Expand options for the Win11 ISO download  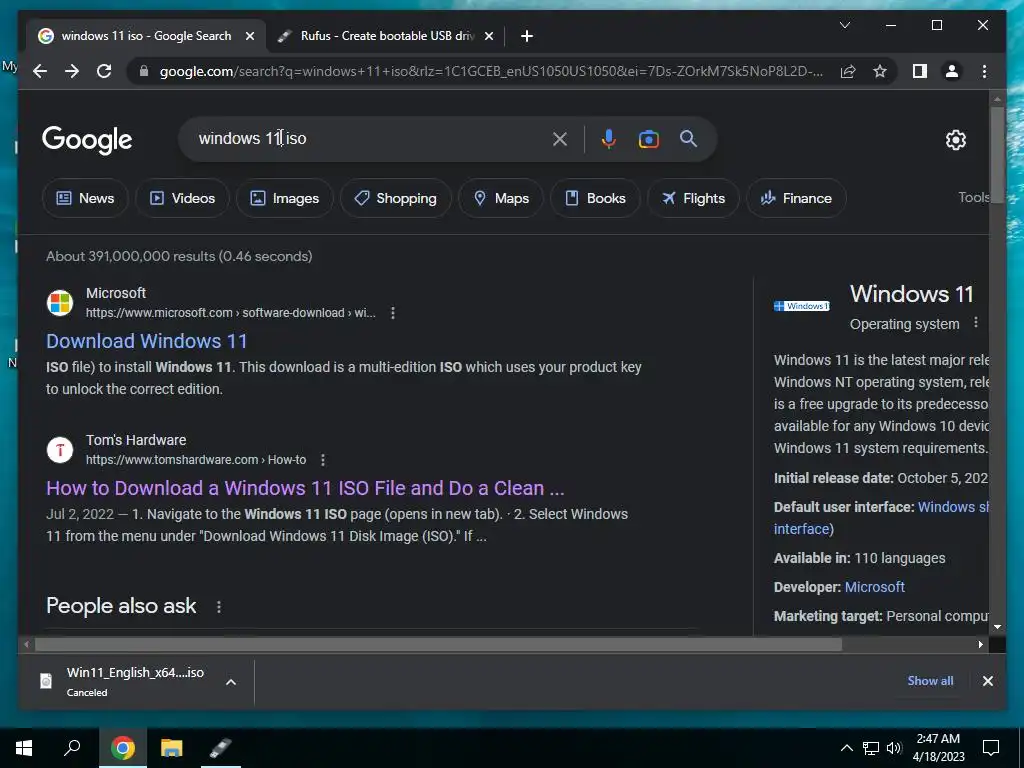coord(231,682)
